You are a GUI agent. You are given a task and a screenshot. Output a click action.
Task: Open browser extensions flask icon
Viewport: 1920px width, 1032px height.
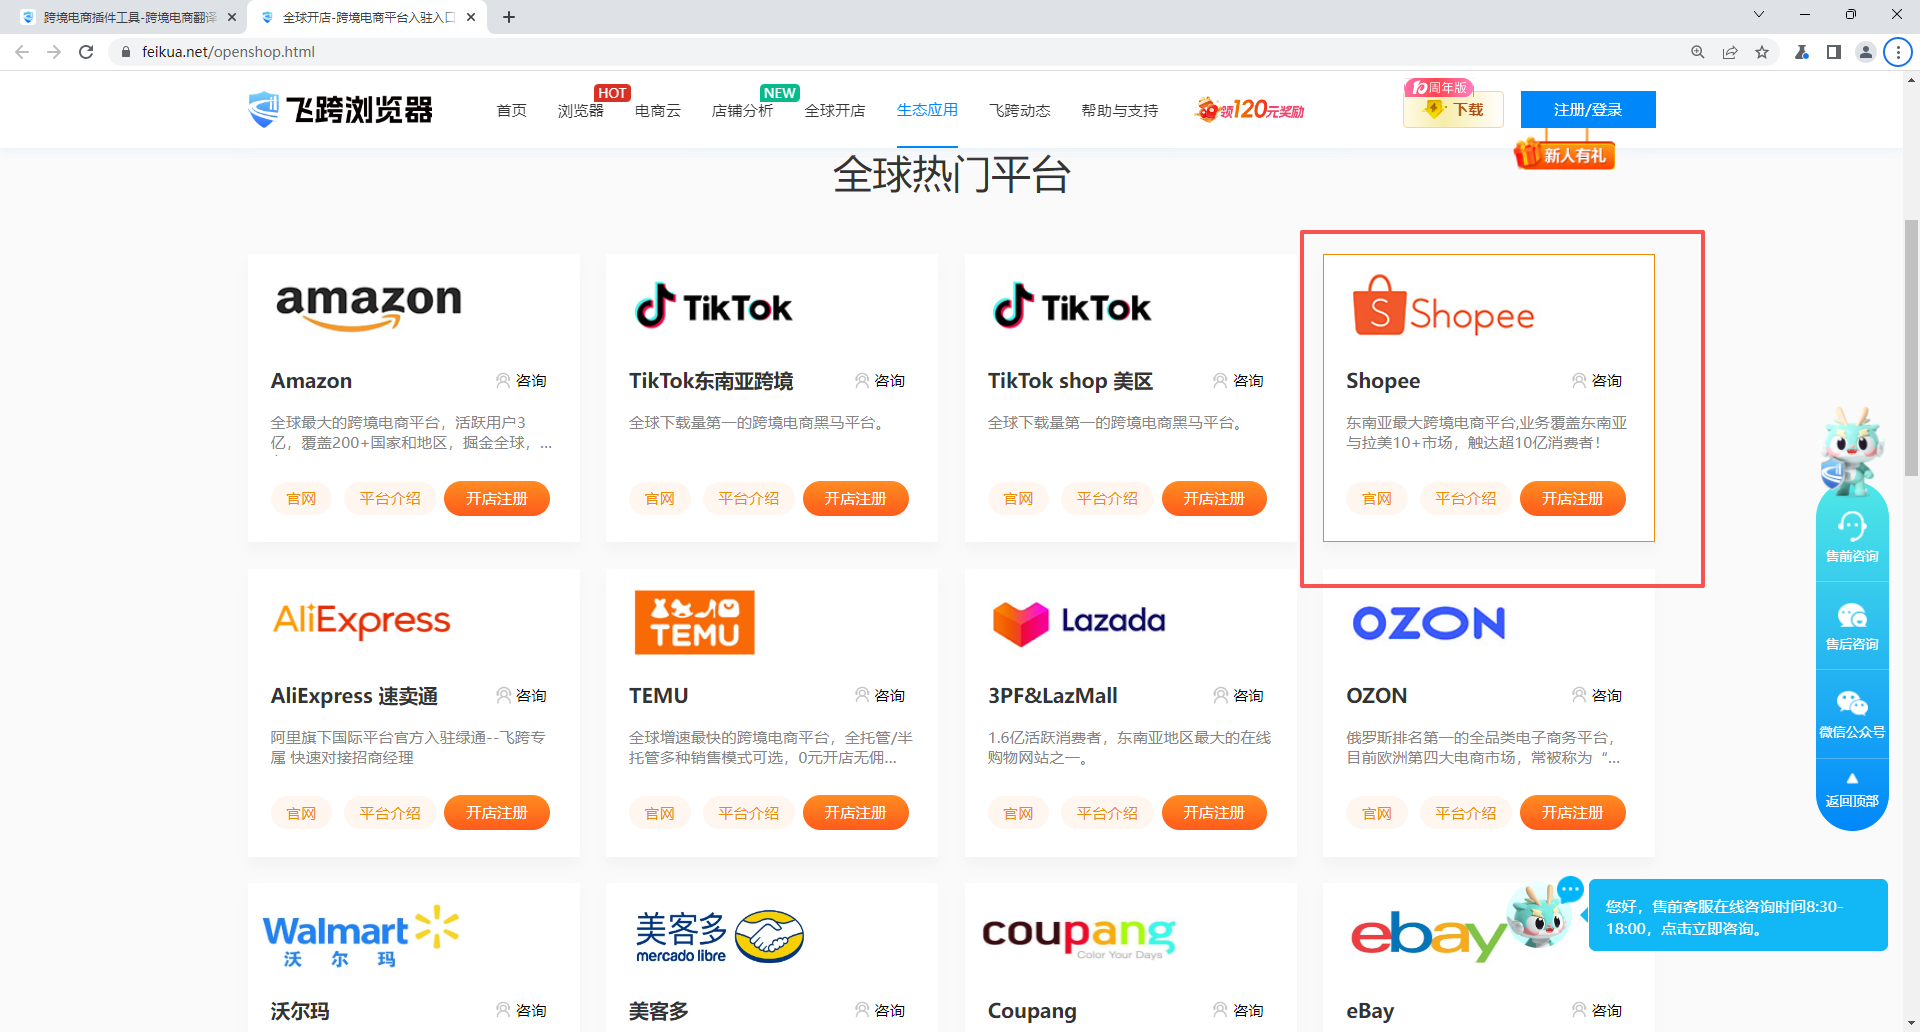(x=1801, y=52)
